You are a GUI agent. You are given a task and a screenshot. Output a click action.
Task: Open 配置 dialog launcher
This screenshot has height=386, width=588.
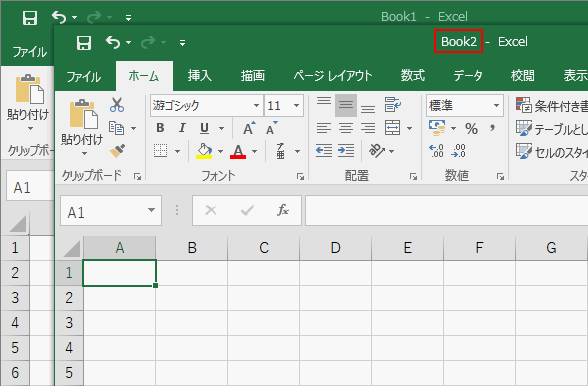coord(413,176)
